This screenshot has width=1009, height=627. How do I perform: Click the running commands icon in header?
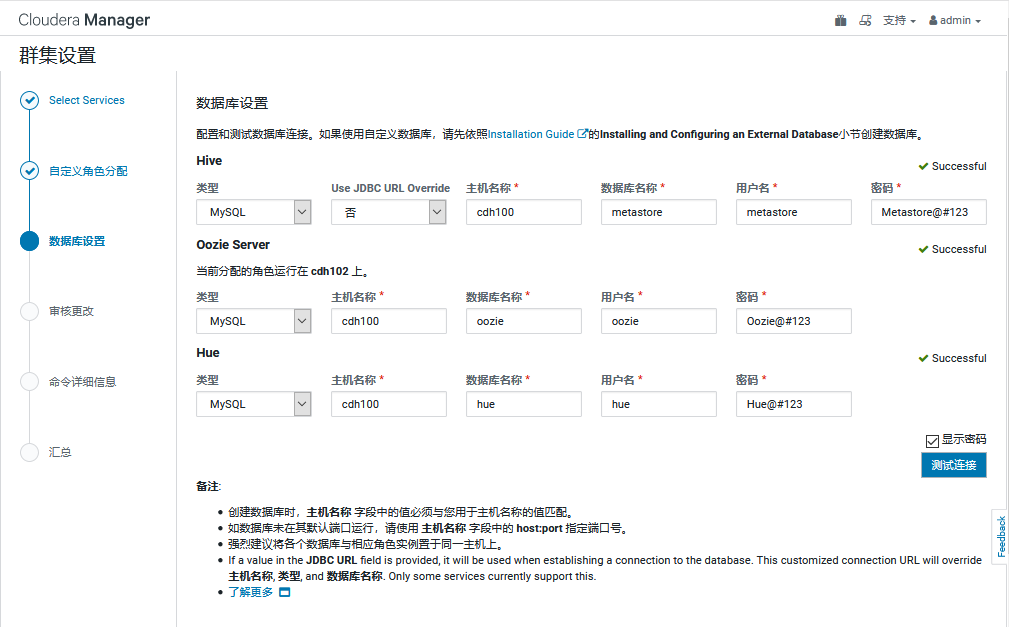pos(865,19)
